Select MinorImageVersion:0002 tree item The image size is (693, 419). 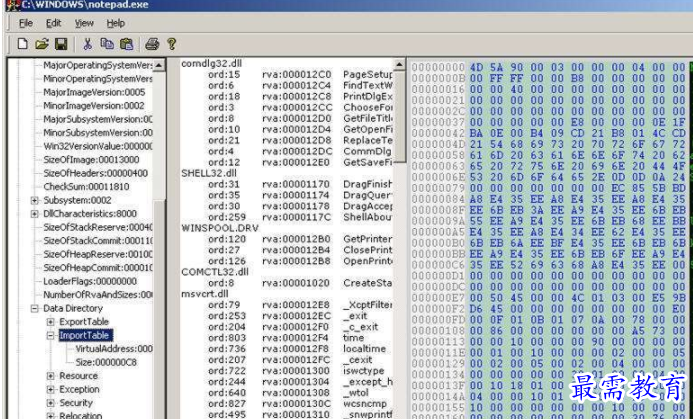coord(94,106)
